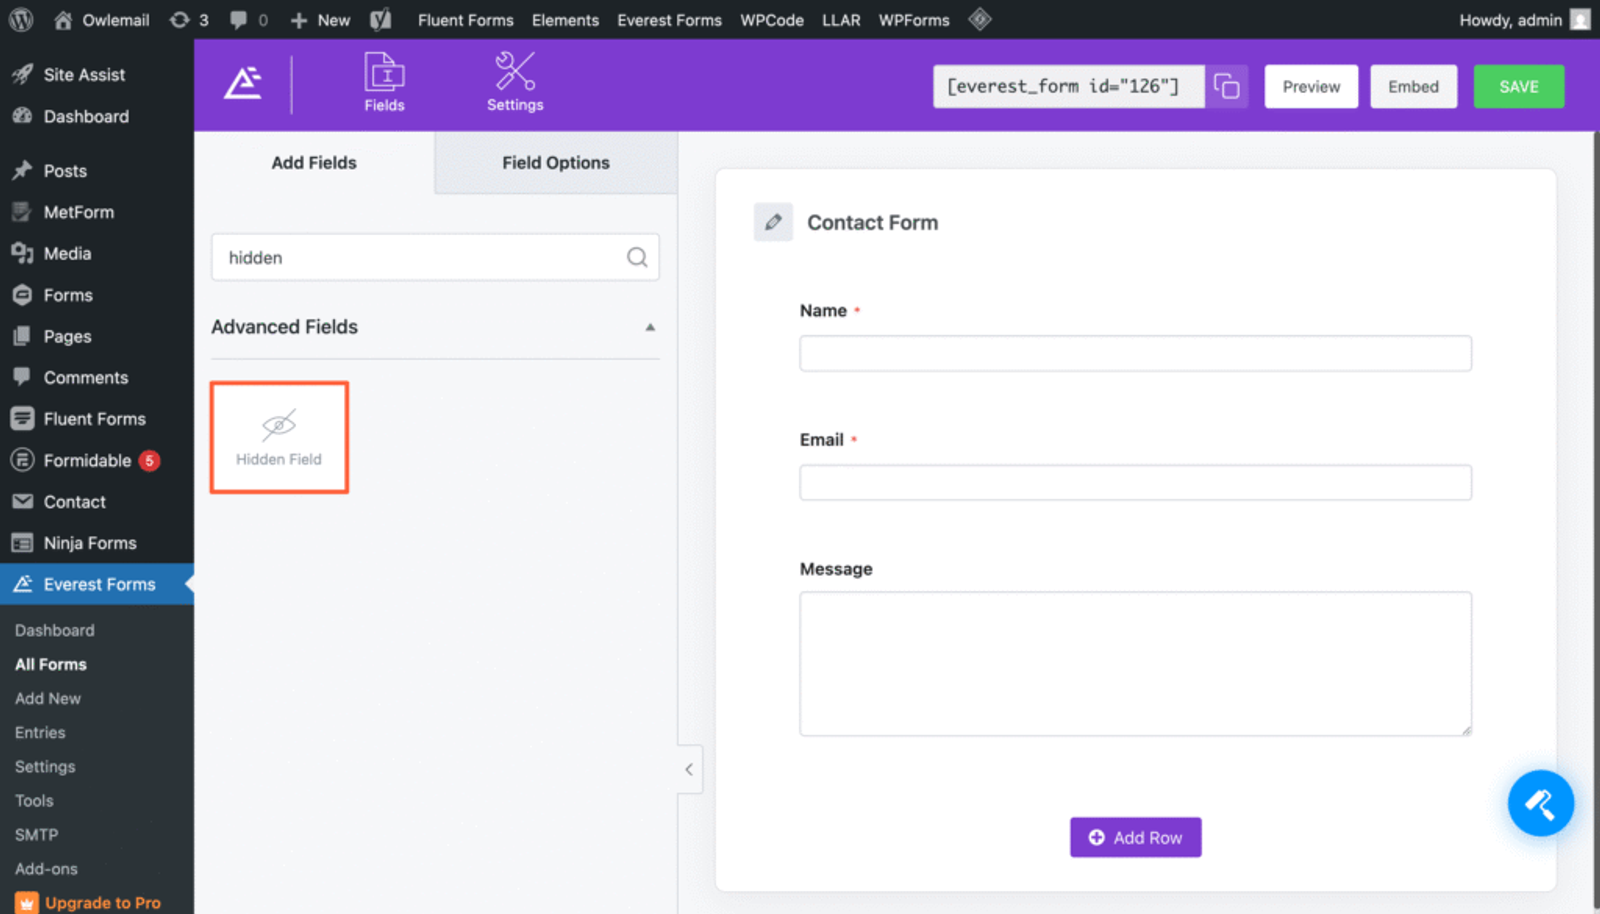
Task: Click the WordPress logo in admin bar
Action: [20, 19]
